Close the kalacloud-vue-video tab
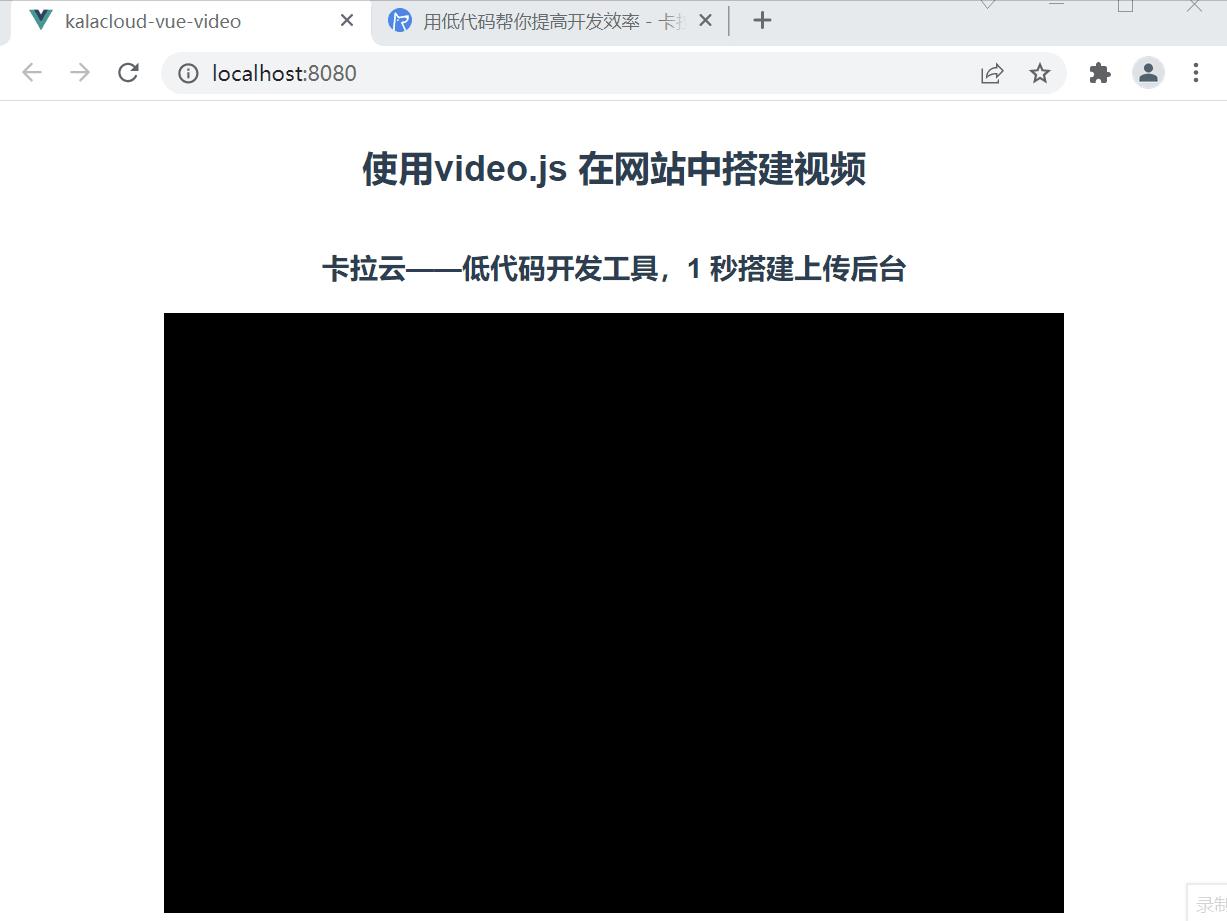The image size is (1227, 921). 346,19
